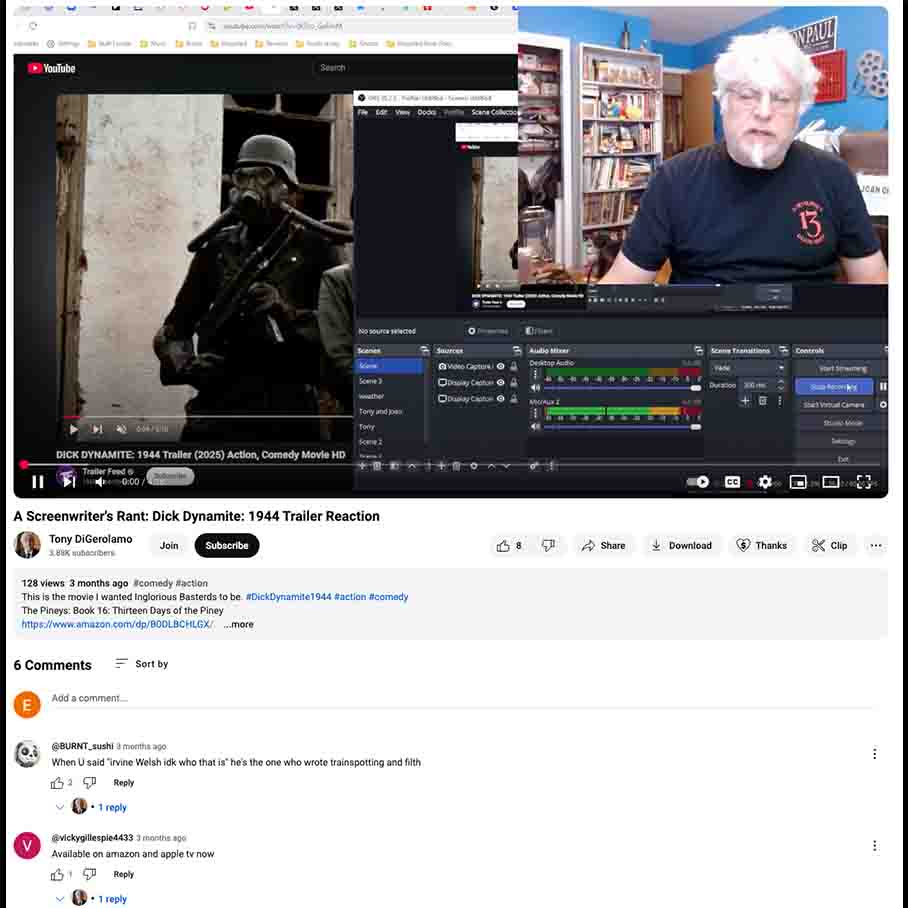
Task: Click the orange E user avatar
Action: pyautogui.click(x=27, y=704)
